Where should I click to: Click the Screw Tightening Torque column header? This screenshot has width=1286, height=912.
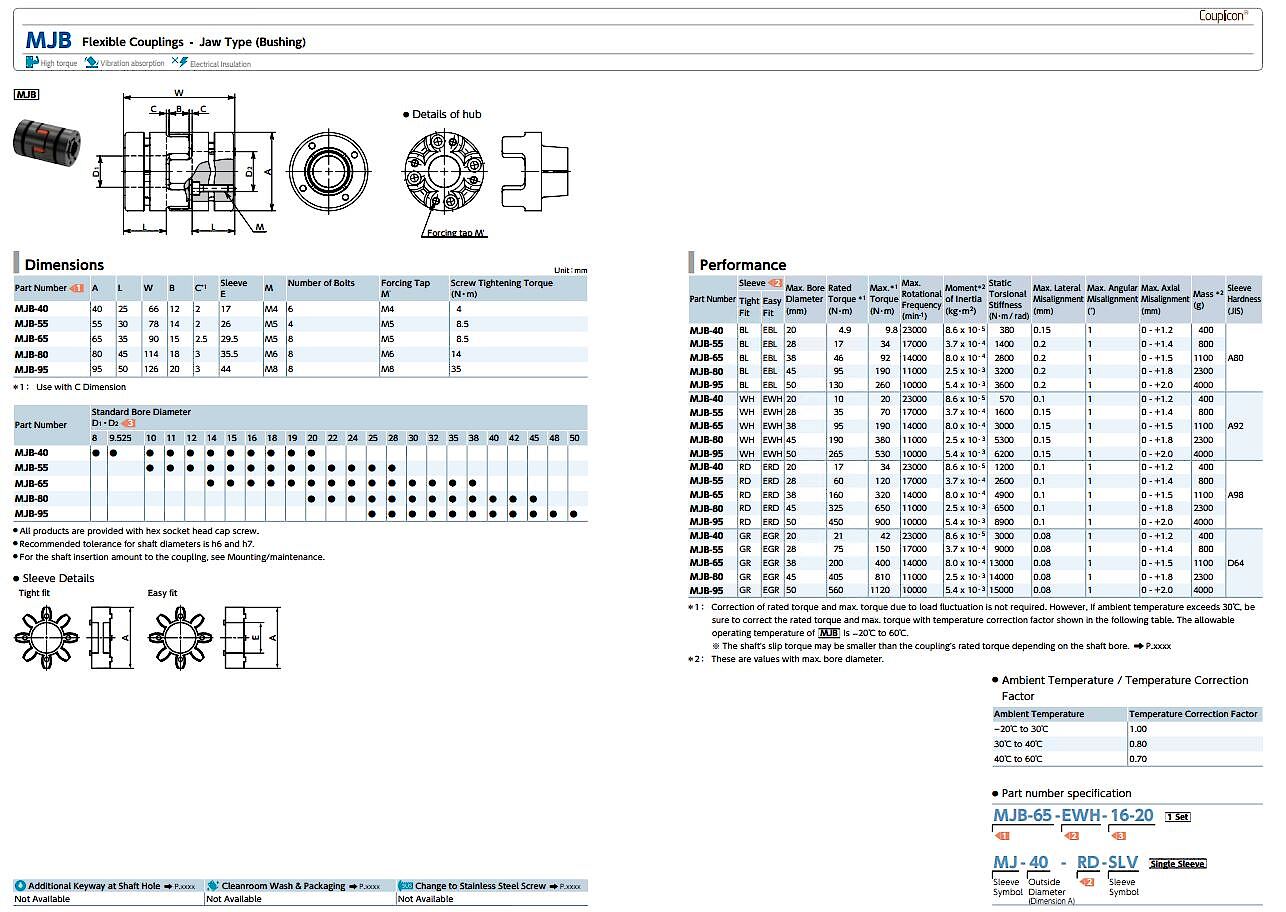[x=518, y=288]
